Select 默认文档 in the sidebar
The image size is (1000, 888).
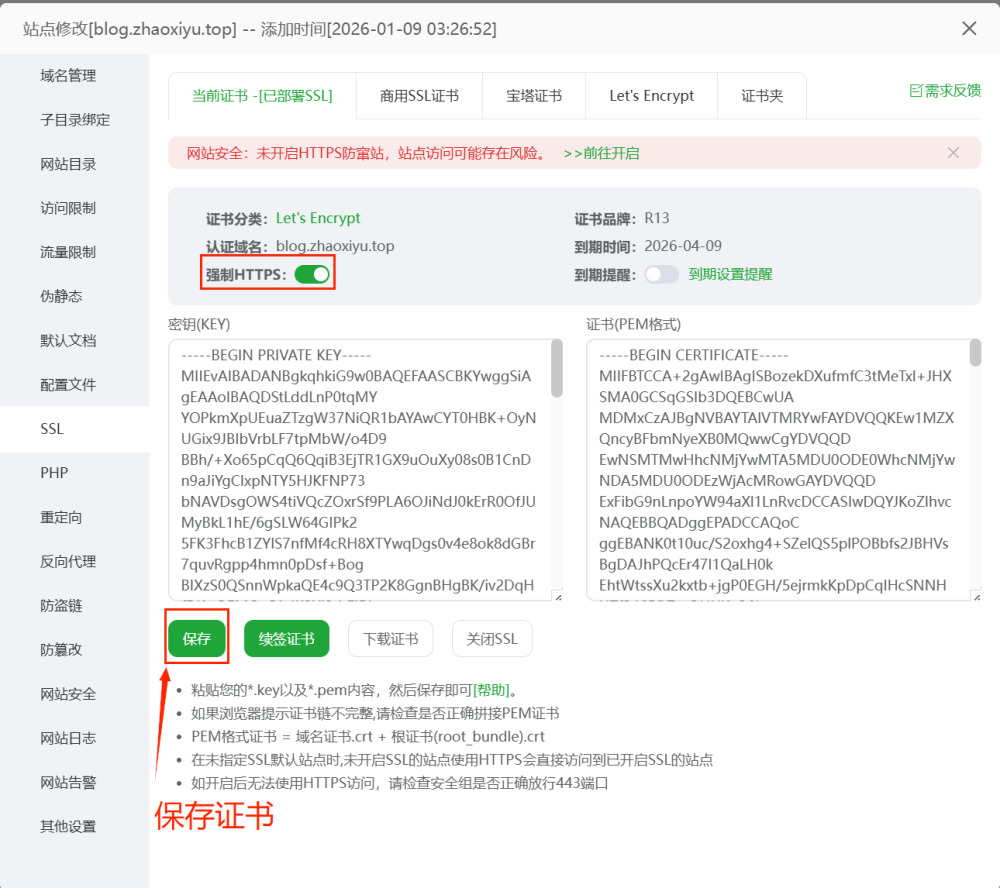(x=68, y=341)
